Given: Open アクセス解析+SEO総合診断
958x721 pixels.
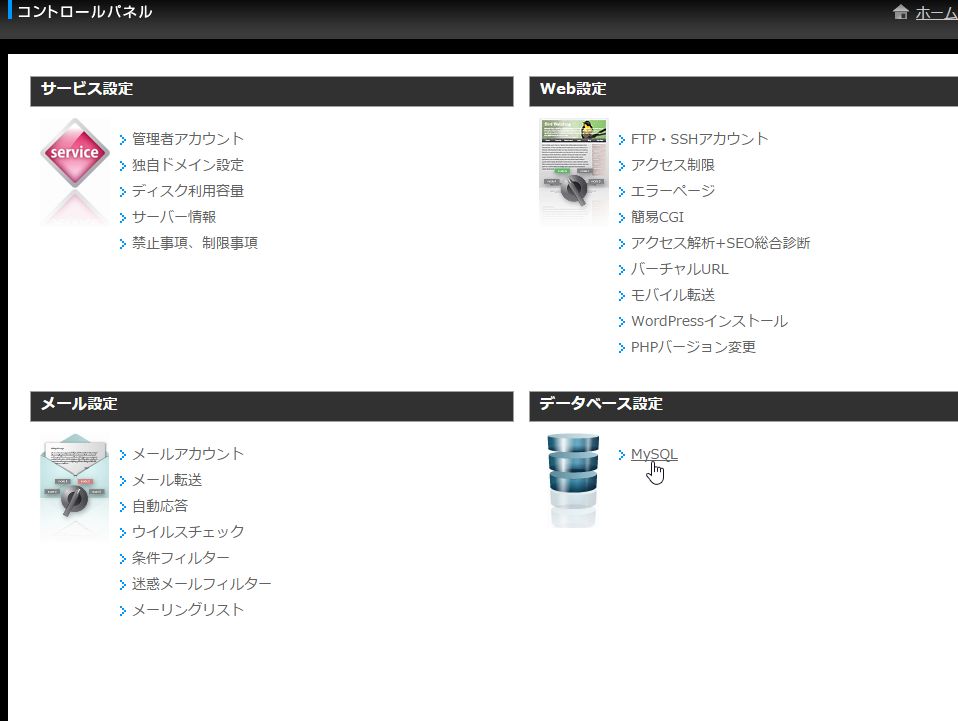Looking at the screenshot, I should click(x=720, y=243).
